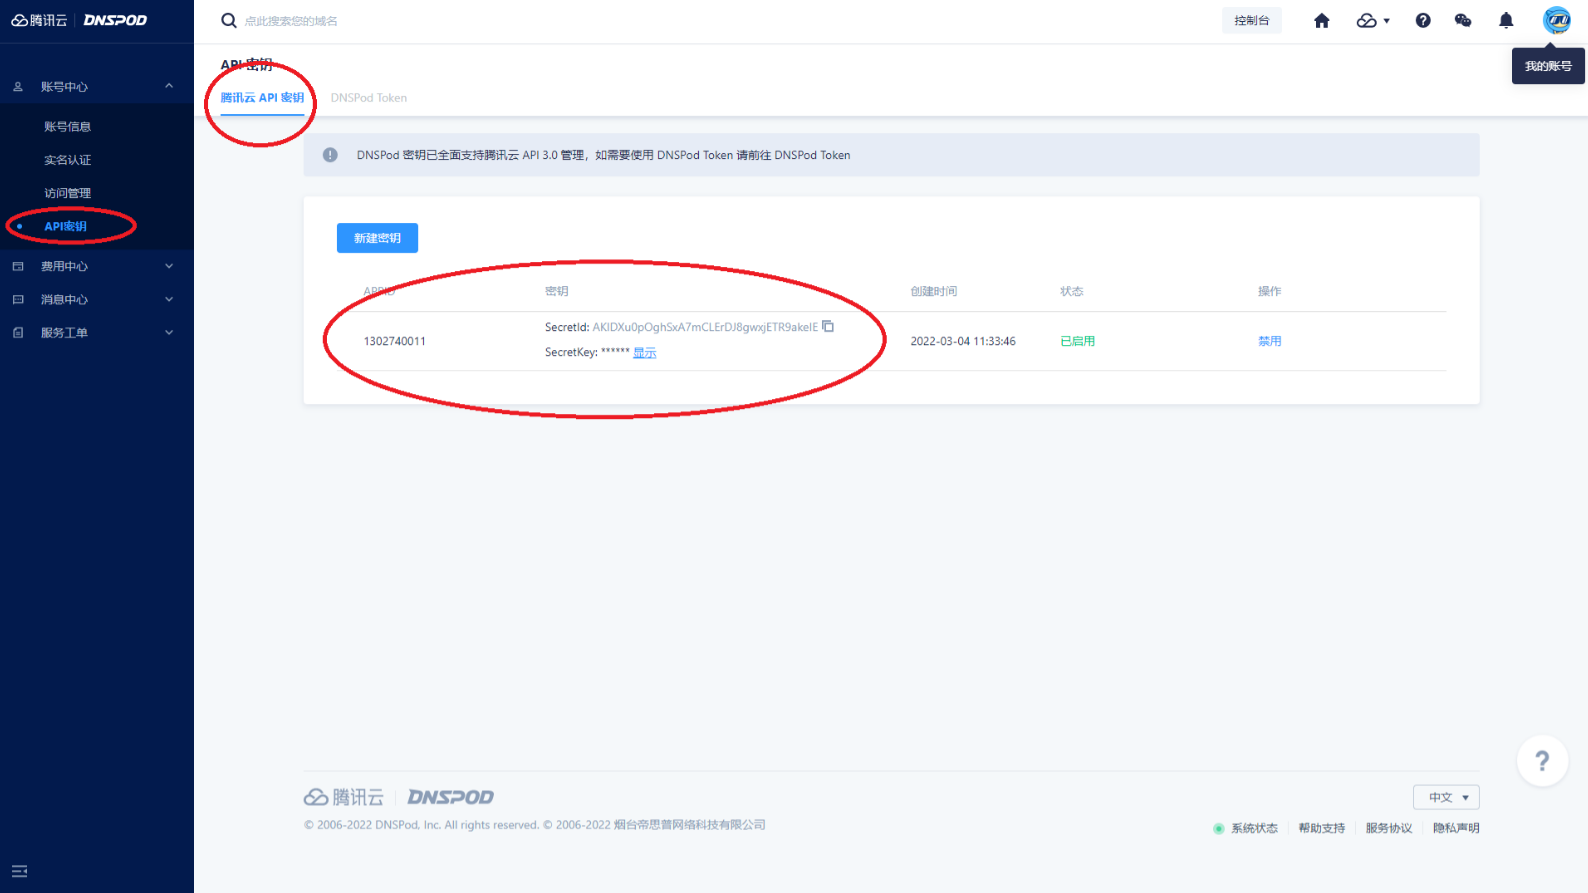Click the floating help question mark button
Viewport: 1588px width, 893px height.
pos(1541,761)
